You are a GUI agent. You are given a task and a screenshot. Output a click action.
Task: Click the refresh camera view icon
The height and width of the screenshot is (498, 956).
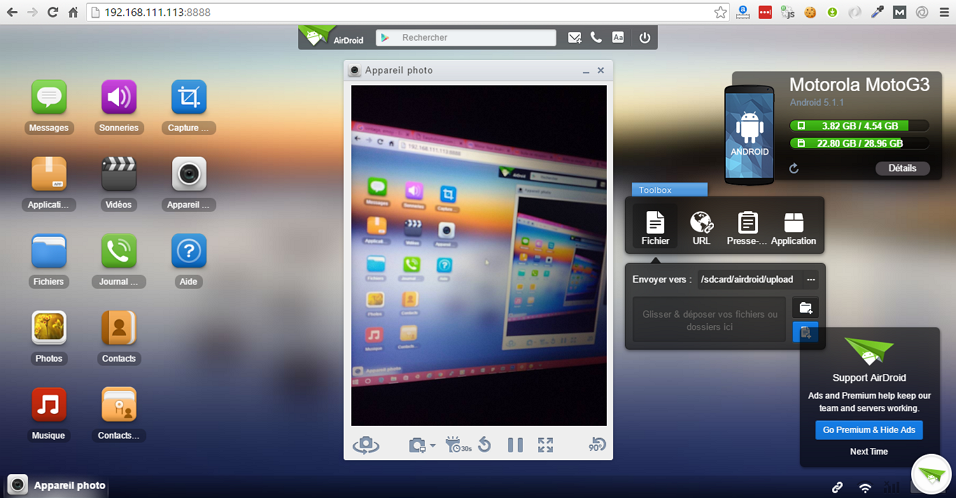tap(485, 445)
